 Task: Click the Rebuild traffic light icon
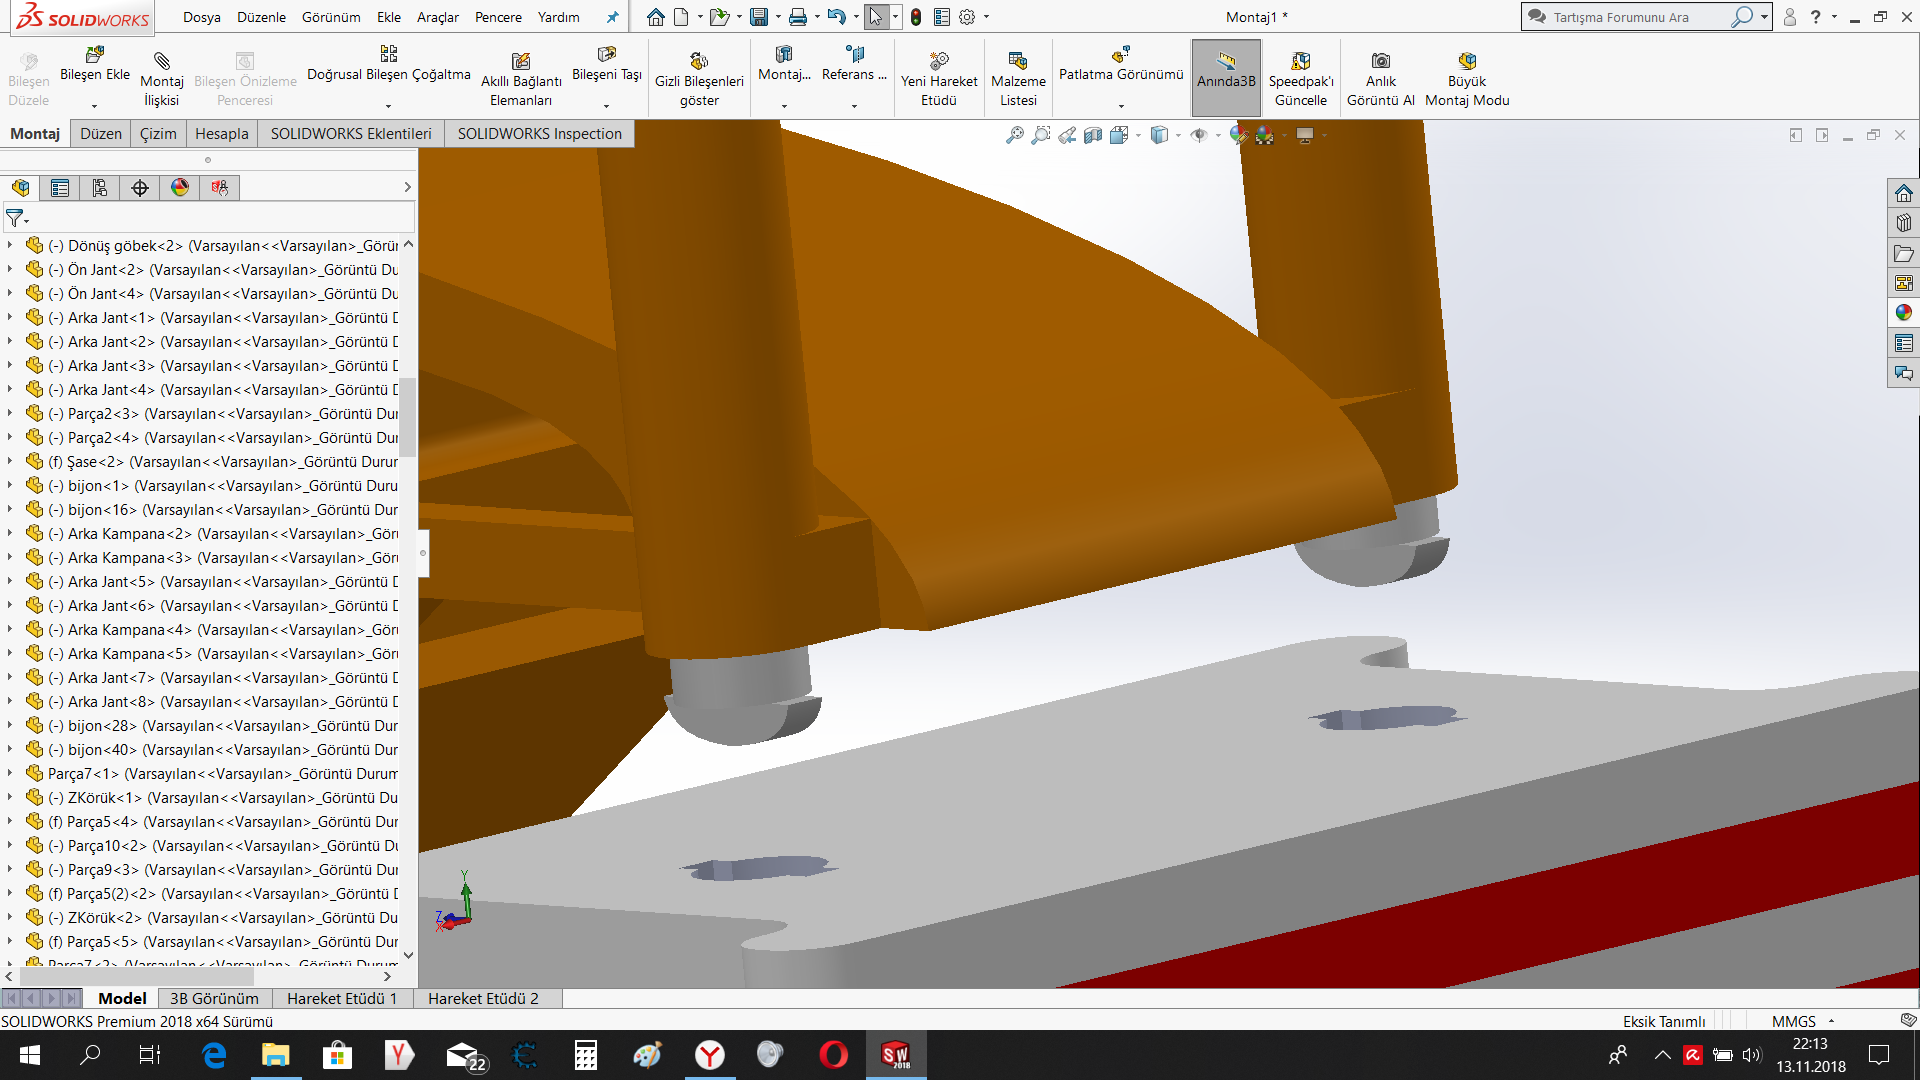915,17
